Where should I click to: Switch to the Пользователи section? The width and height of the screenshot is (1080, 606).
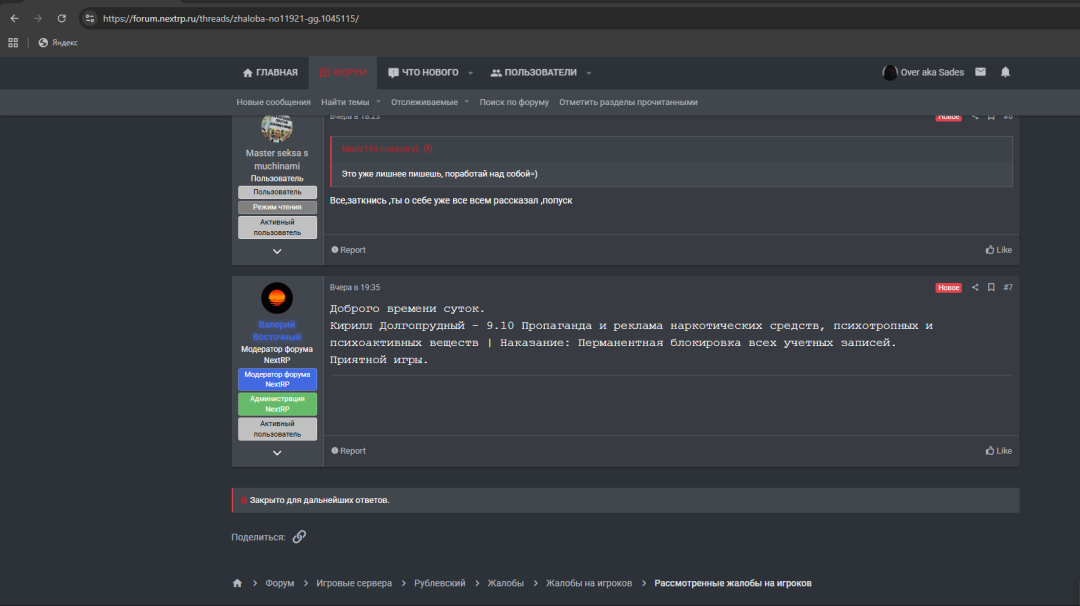[534, 72]
